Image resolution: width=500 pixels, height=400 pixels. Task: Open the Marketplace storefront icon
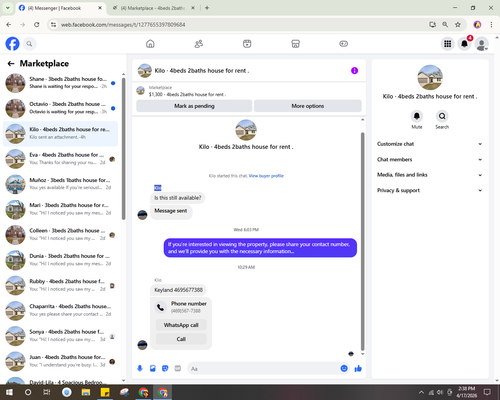point(295,44)
